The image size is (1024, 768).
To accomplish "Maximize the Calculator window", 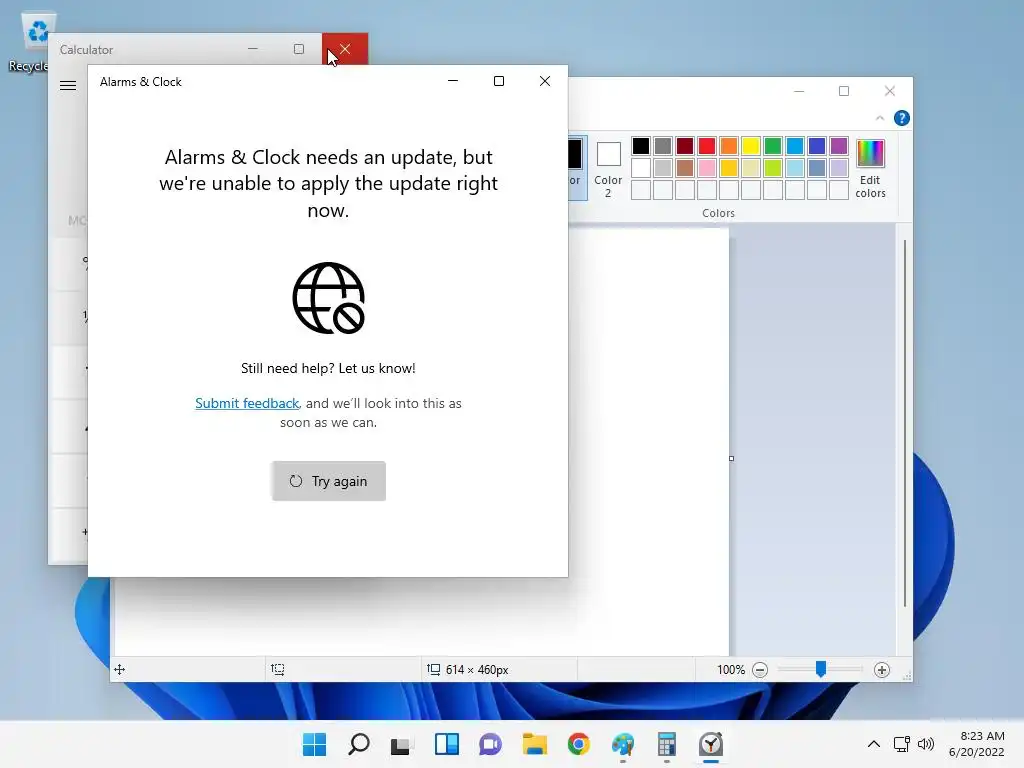I will pos(298,49).
